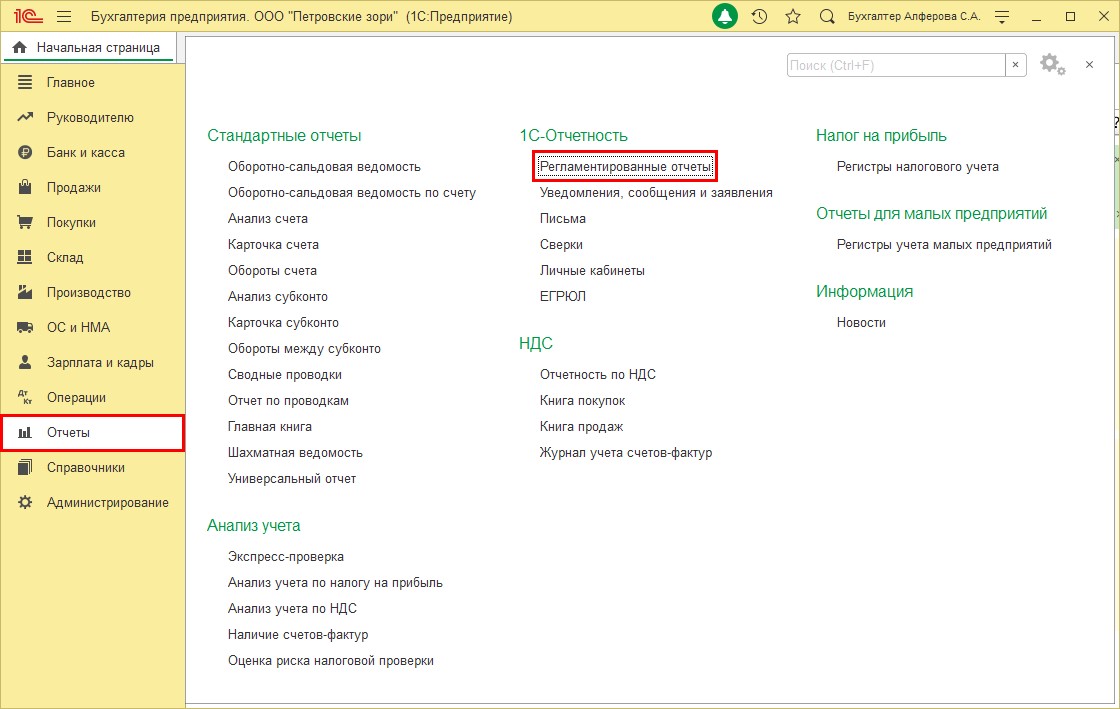Click the Склад grid icon
1120x709 pixels.
pos(25,257)
